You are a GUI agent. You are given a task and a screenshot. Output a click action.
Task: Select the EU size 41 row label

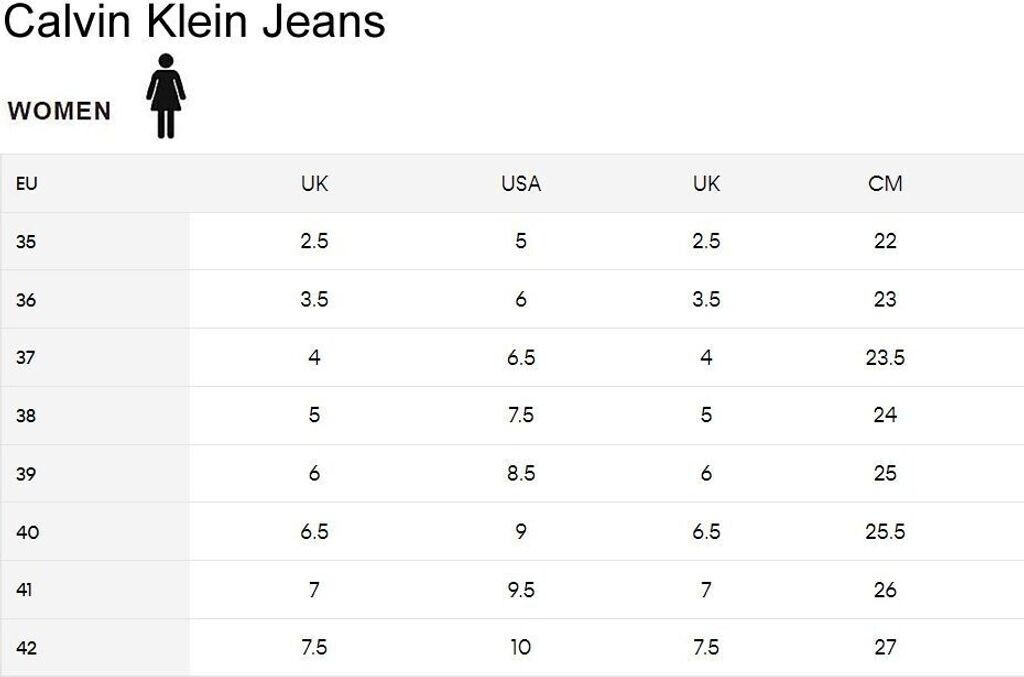click(24, 590)
